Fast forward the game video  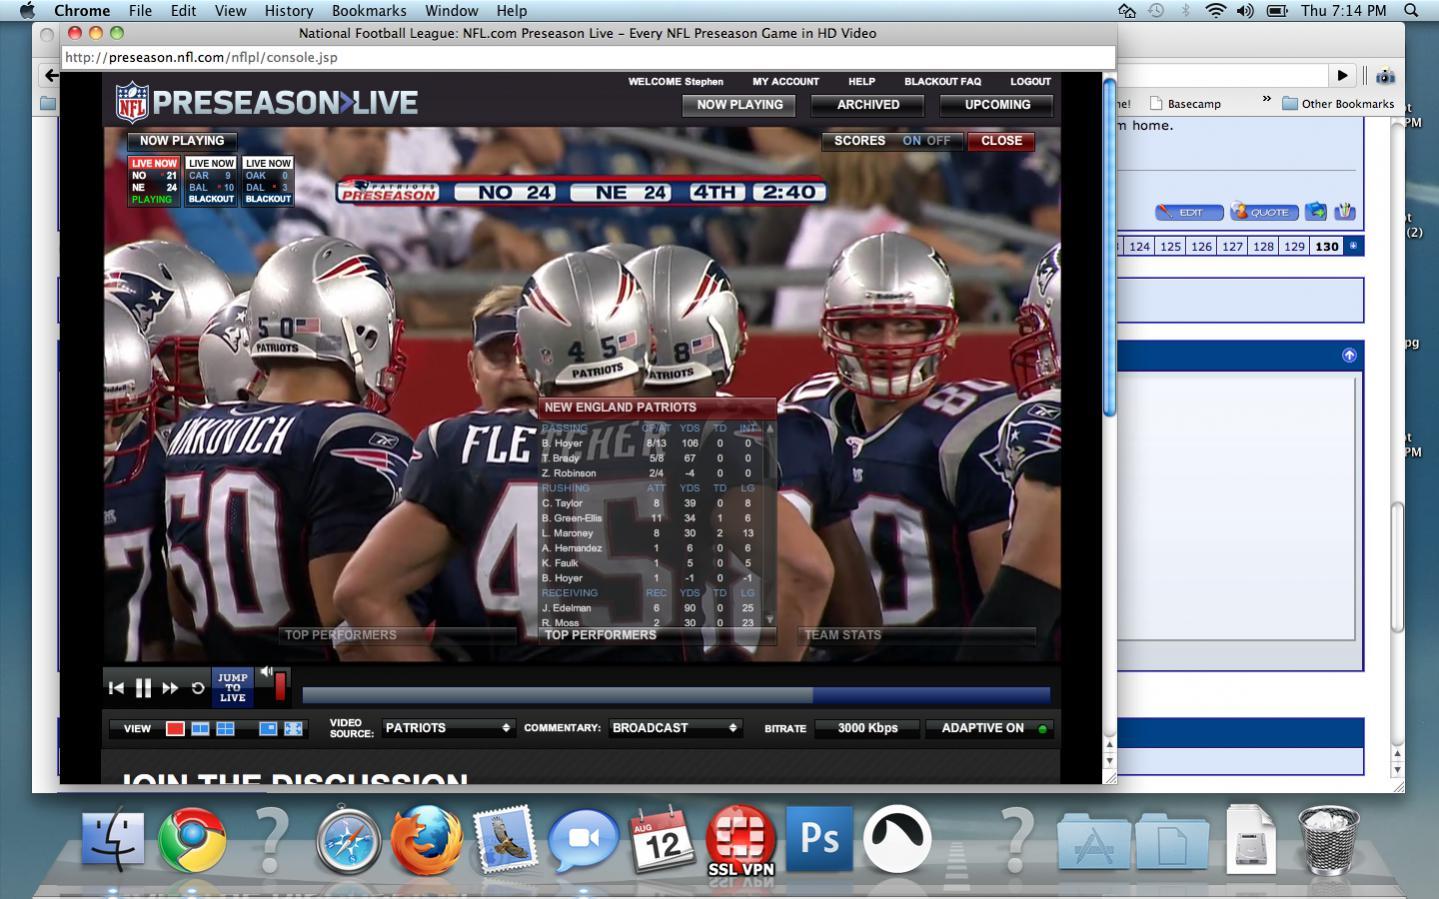[x=170, y=688]
